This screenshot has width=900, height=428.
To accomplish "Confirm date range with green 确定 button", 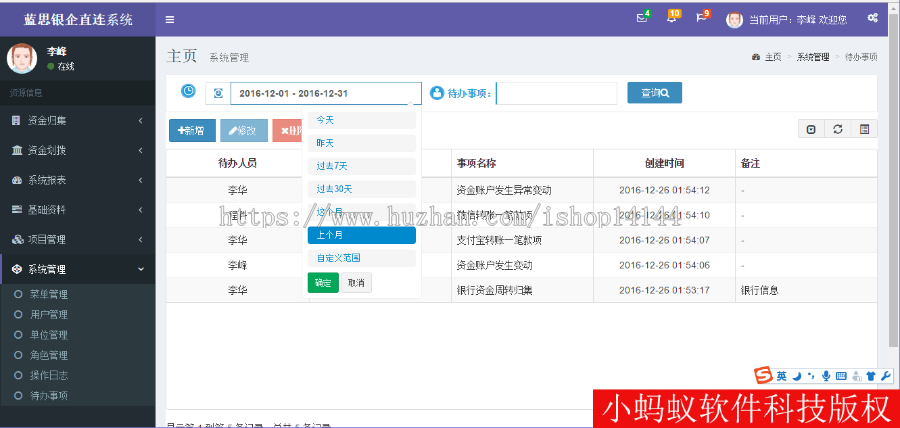I will 323,283.
